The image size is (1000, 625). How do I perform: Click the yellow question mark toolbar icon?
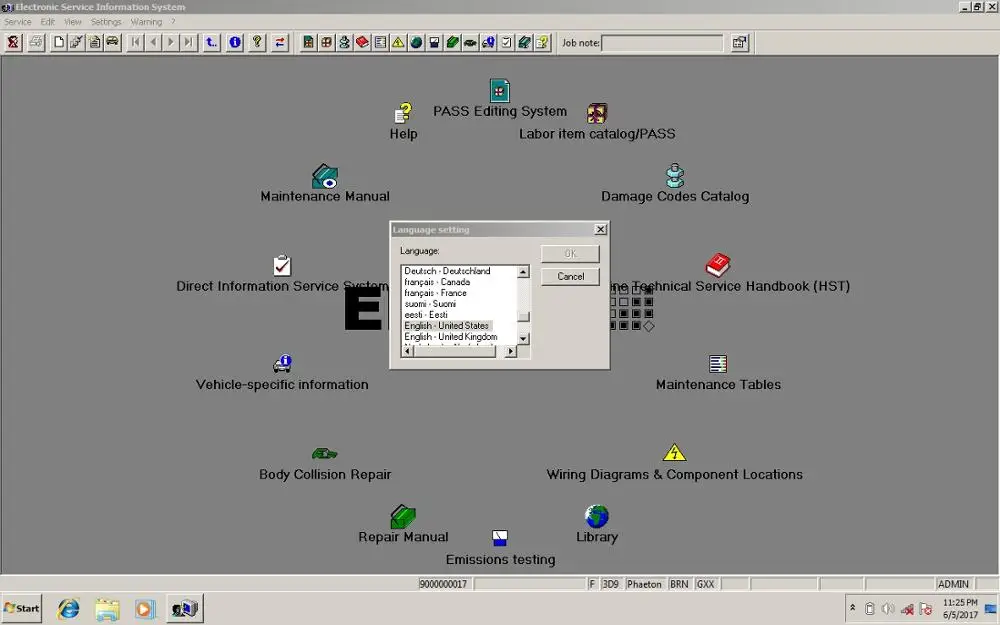257,43
